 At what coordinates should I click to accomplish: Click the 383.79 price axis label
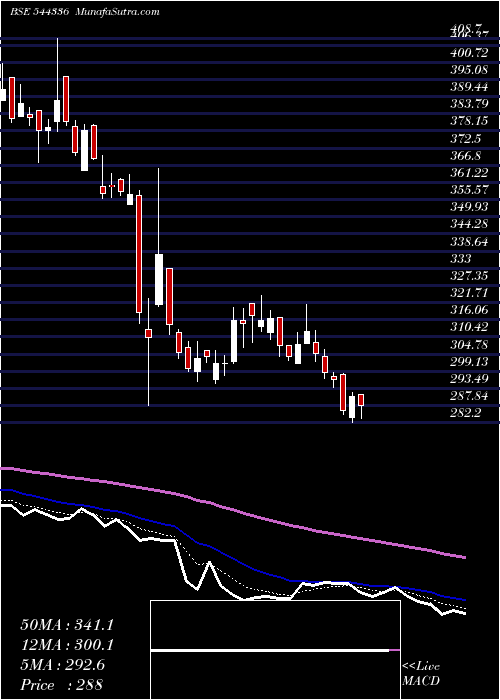coord(469,104)
